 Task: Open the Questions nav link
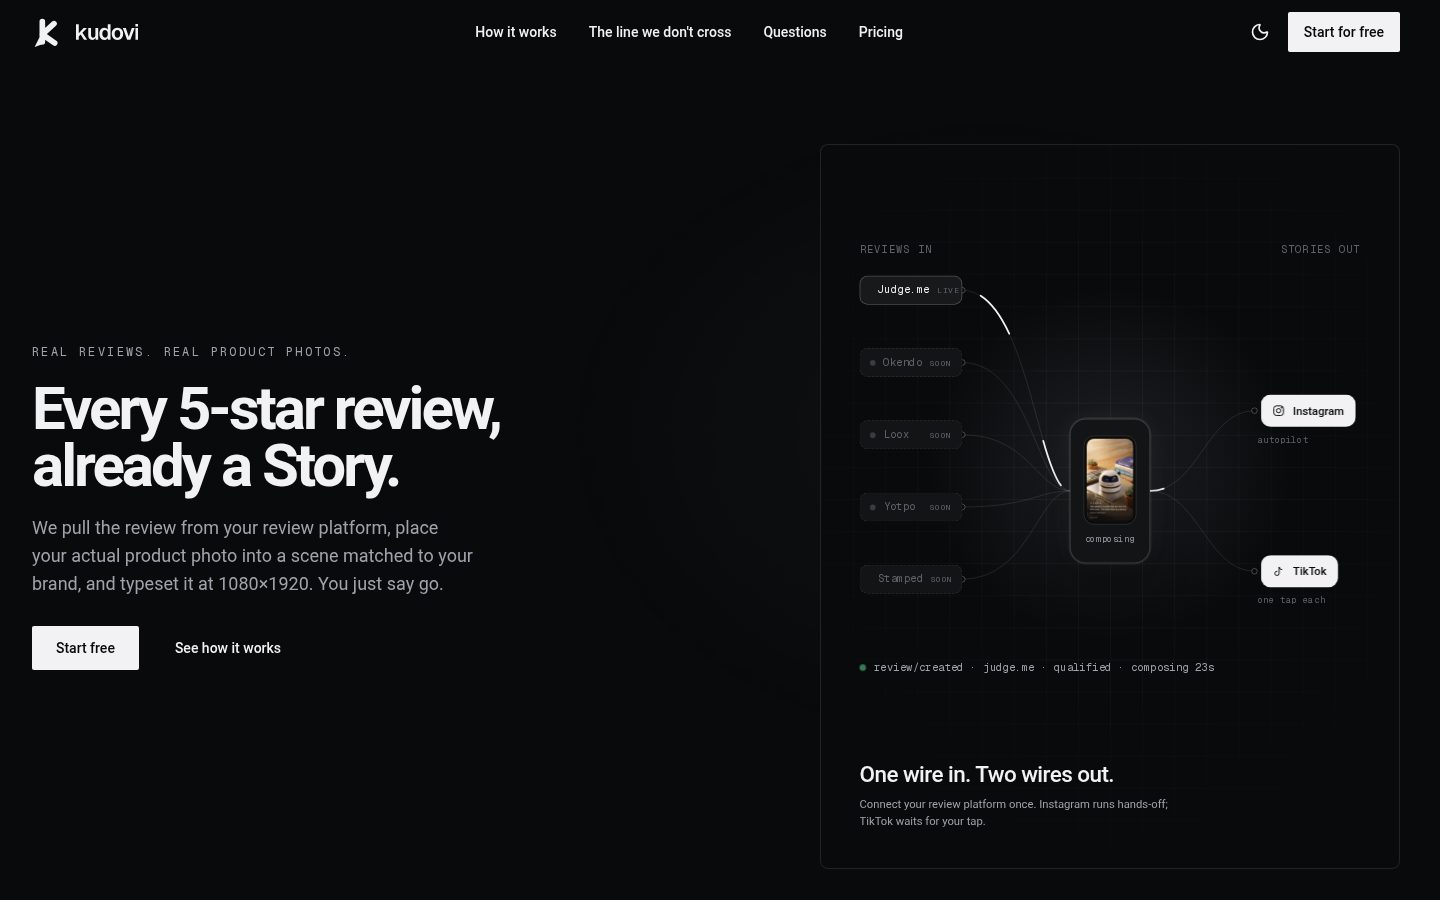click(795, 32)
